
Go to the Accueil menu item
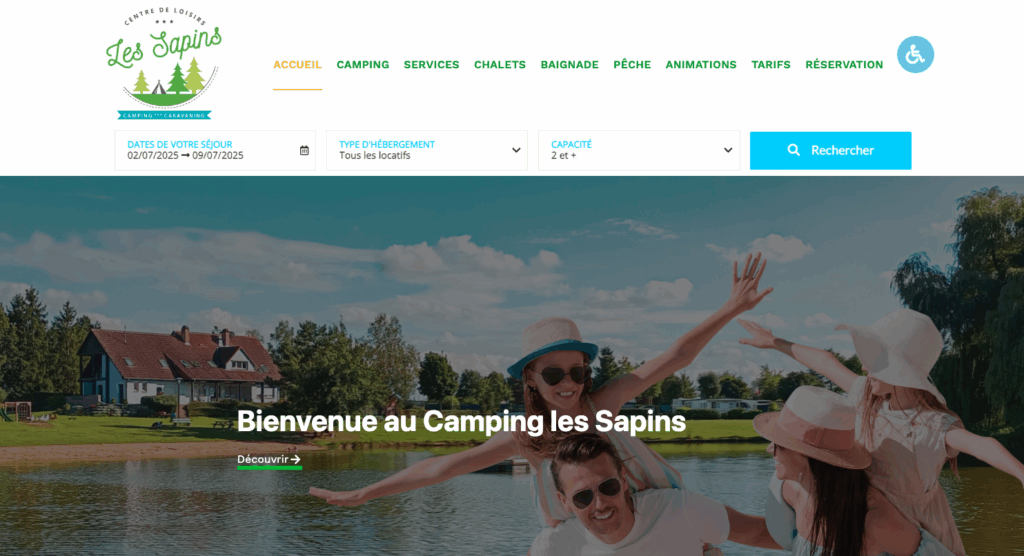pyautogui.click(x=297, y=65)
